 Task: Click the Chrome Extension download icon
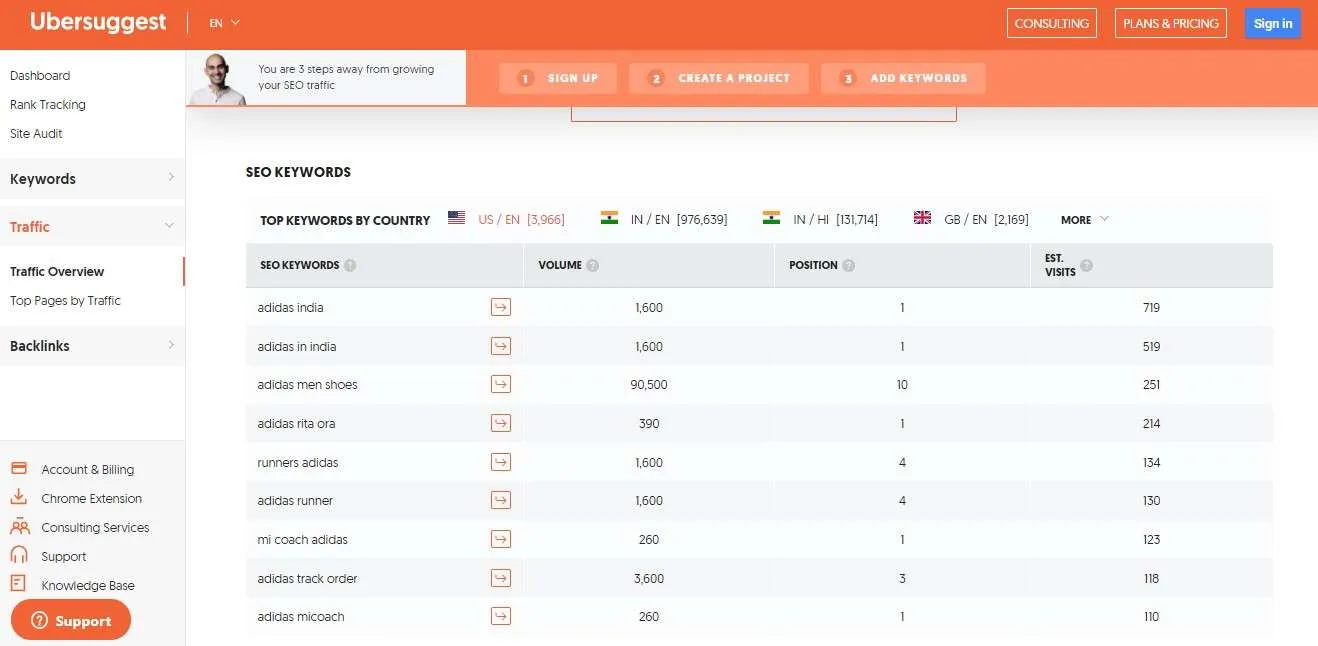coord(19,498)
